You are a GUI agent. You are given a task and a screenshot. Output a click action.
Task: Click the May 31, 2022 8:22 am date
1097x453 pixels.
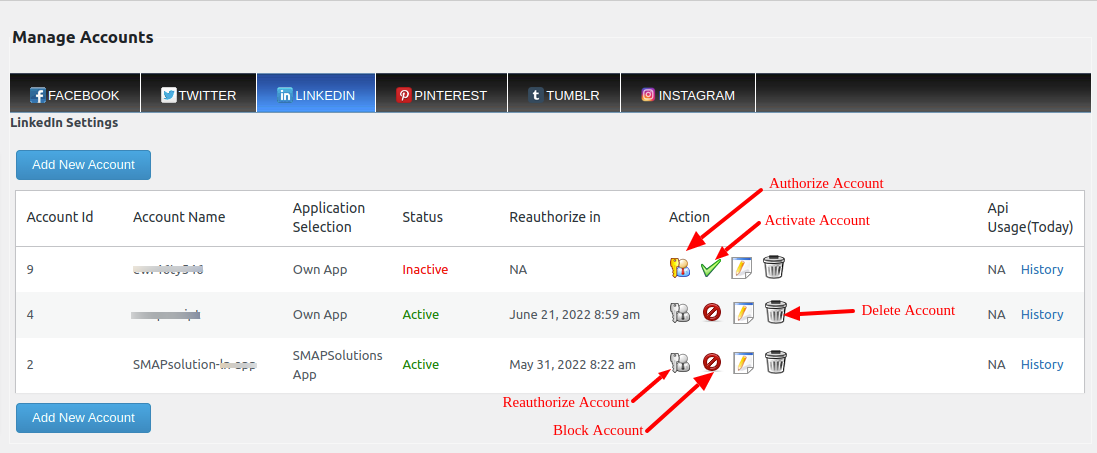point(572,364)
